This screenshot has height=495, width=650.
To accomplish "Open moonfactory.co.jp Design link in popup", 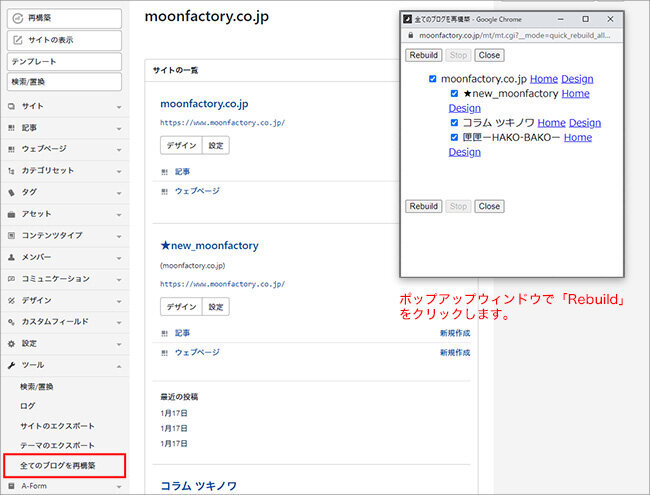I will click(577, 79).
